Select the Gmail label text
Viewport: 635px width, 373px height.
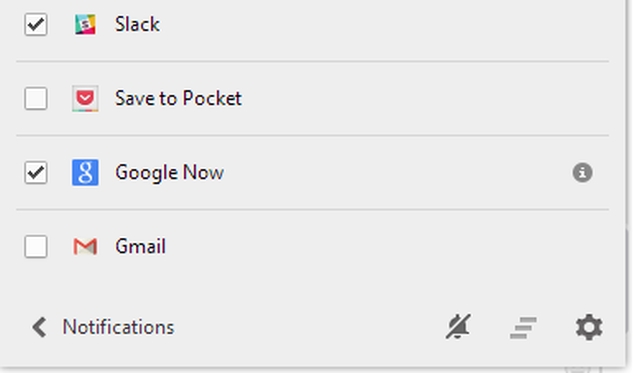coord(140,246)
